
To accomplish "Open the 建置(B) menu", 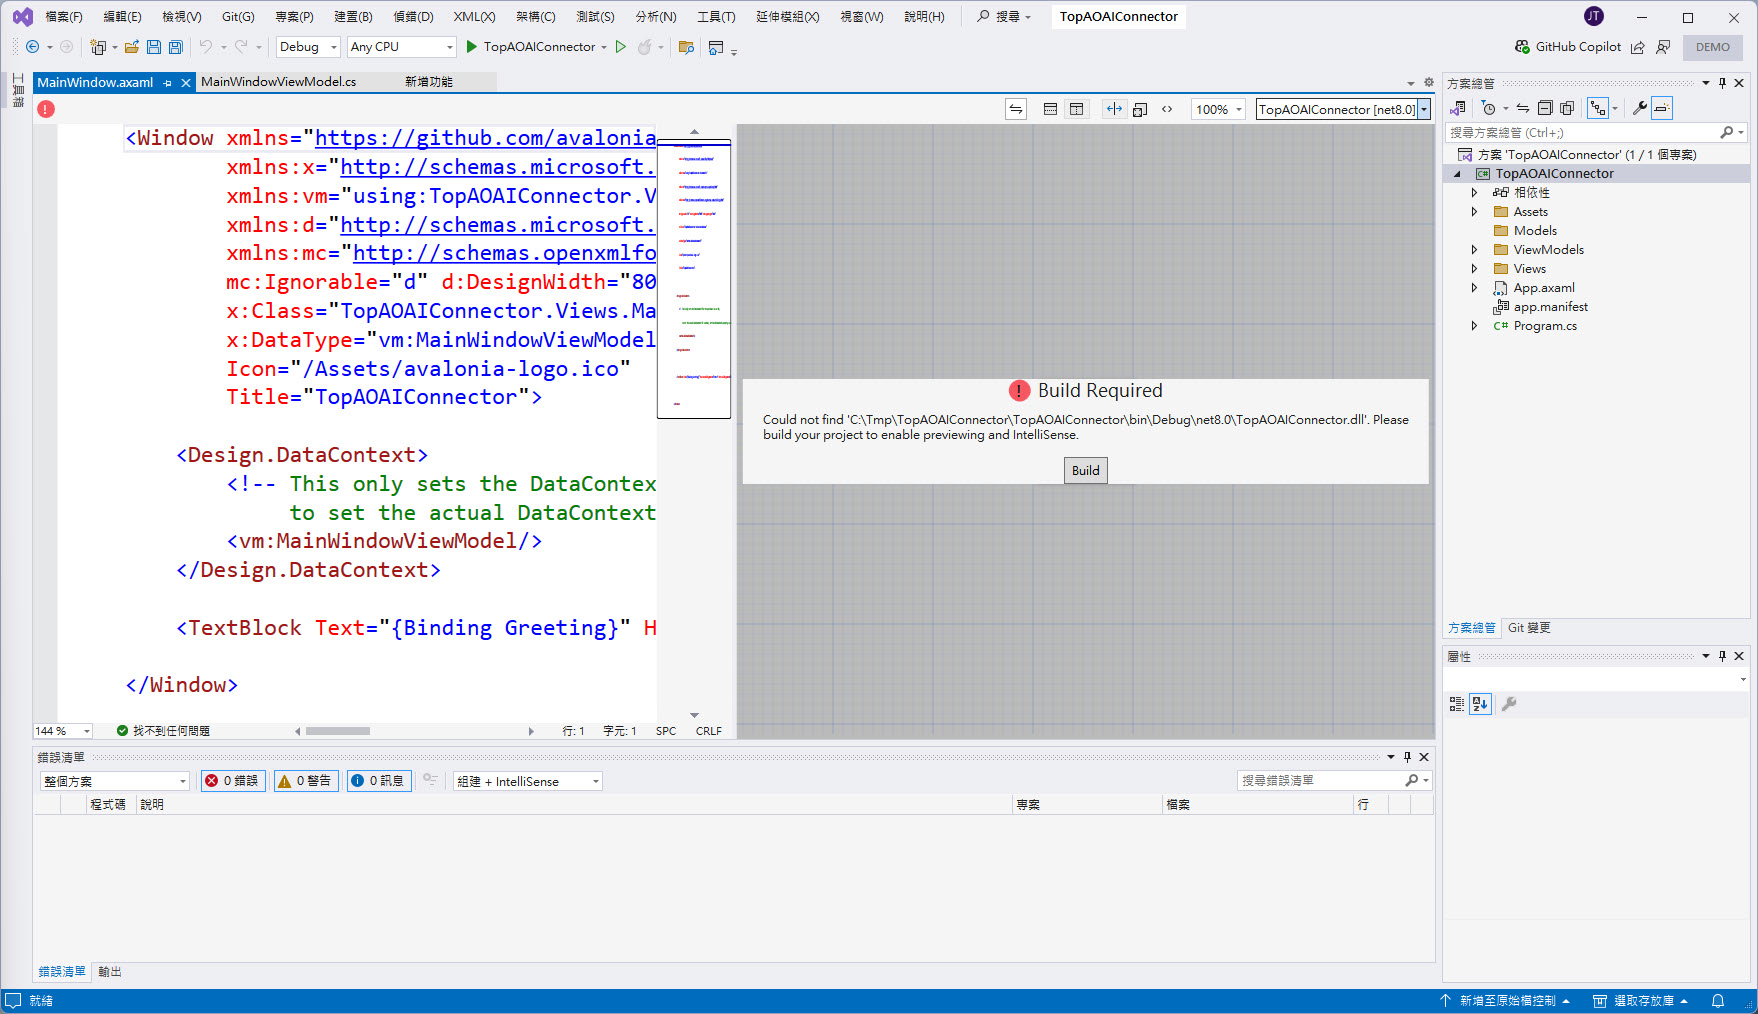I will pyautogui.click(x=353, y=17).
